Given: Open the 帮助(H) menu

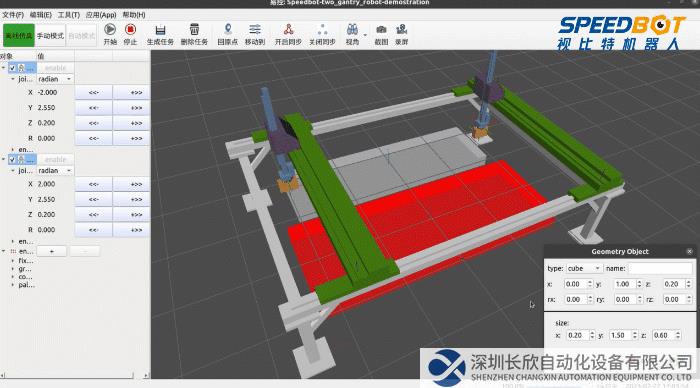Looking at the screenshot, I should 133,15.
